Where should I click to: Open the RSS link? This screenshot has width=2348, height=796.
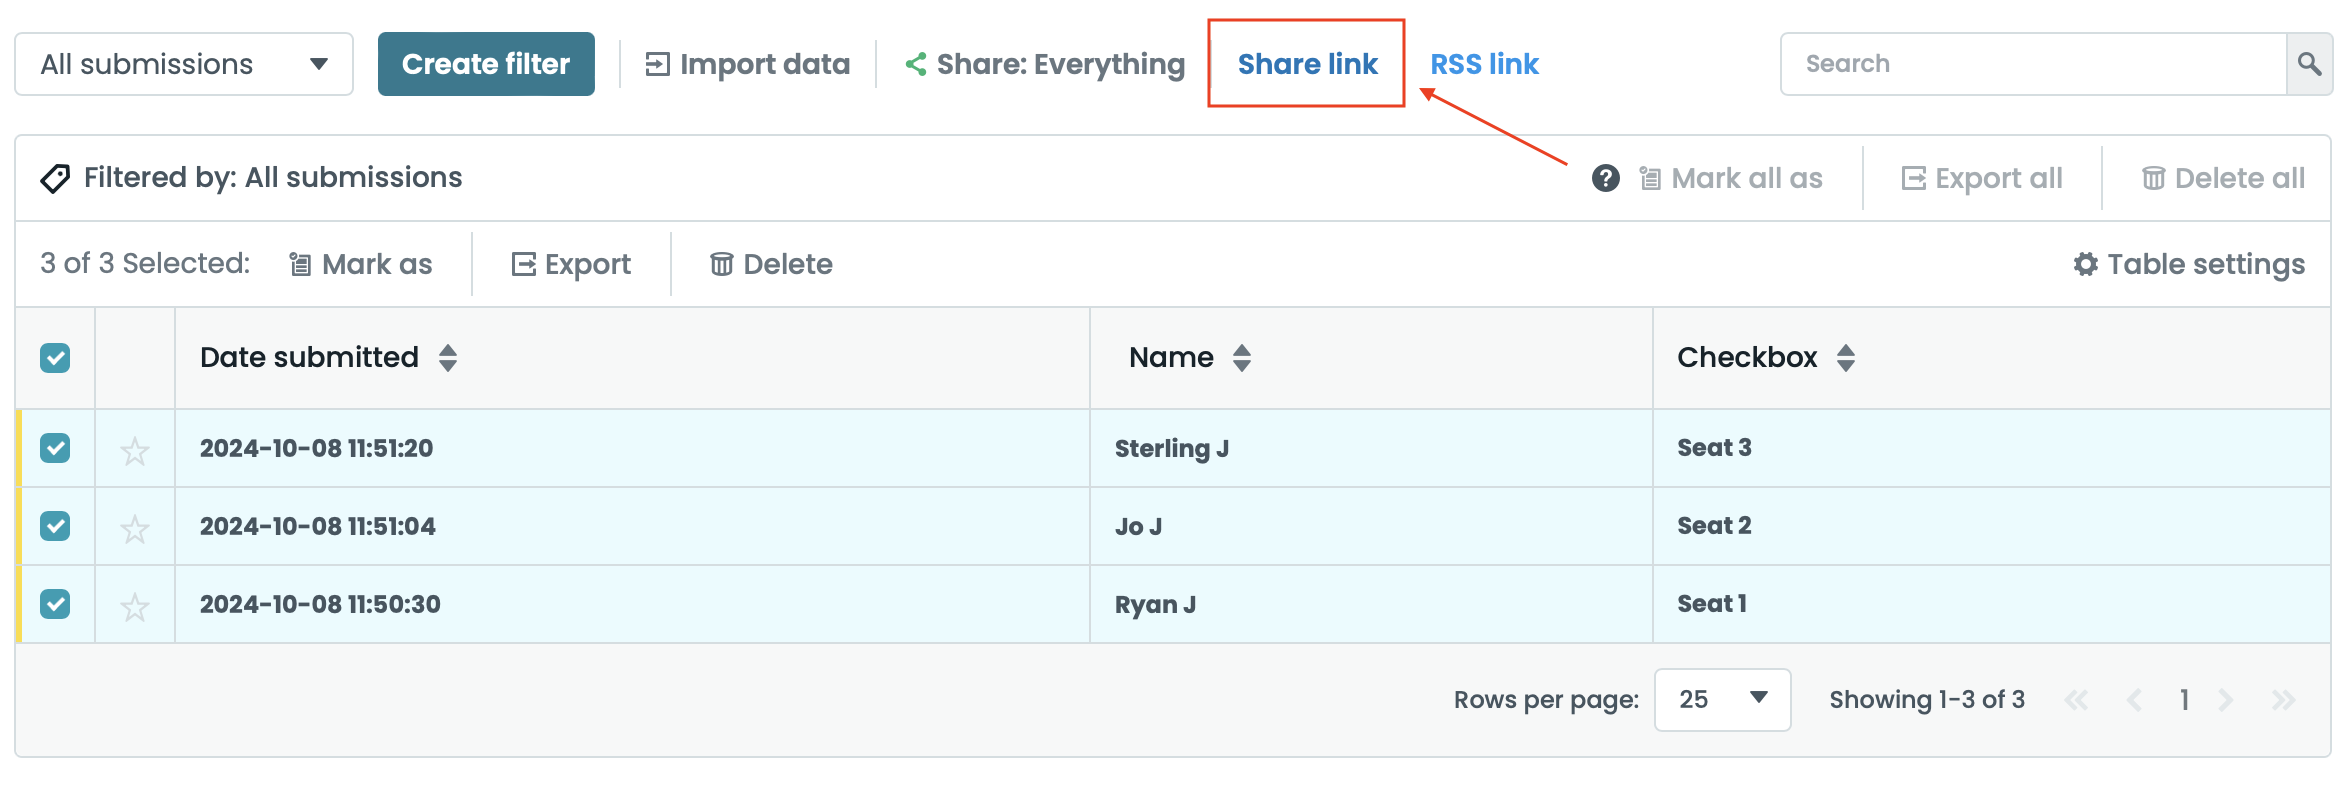coord(1484,64)
